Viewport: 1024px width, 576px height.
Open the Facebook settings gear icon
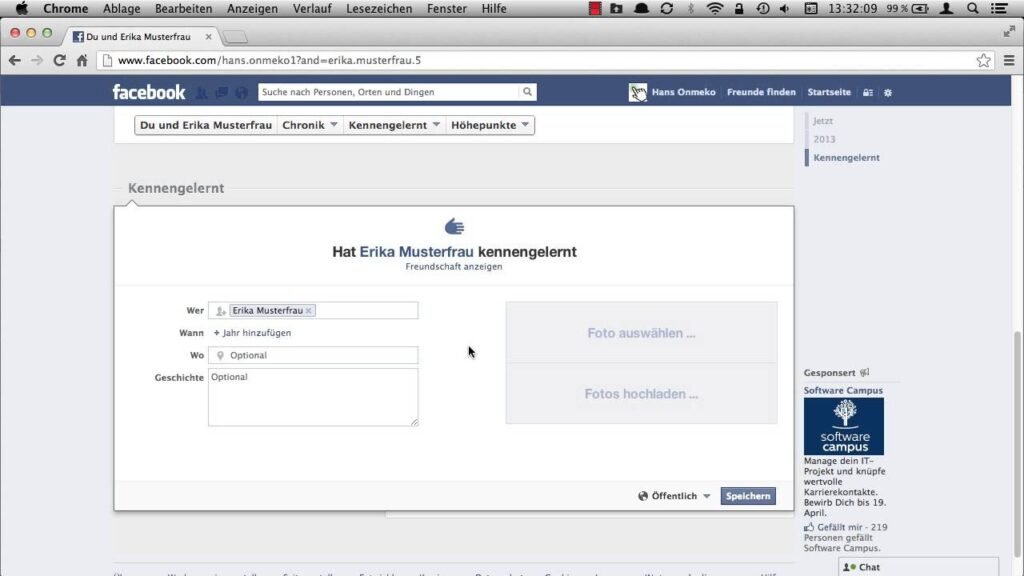pos(888,92)
